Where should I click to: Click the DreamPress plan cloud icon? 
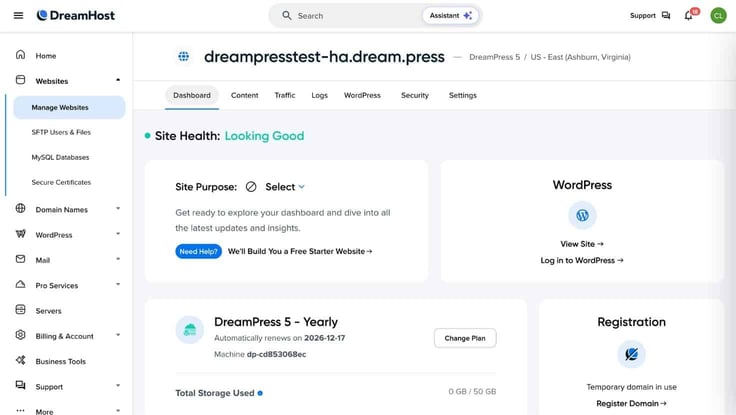pos(190,330)
